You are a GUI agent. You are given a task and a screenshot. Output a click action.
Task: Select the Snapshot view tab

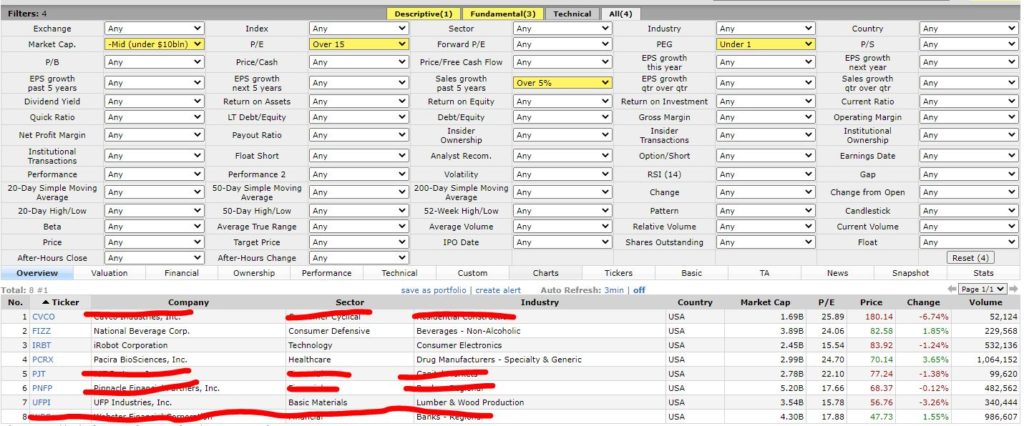(x=910, y=273)
